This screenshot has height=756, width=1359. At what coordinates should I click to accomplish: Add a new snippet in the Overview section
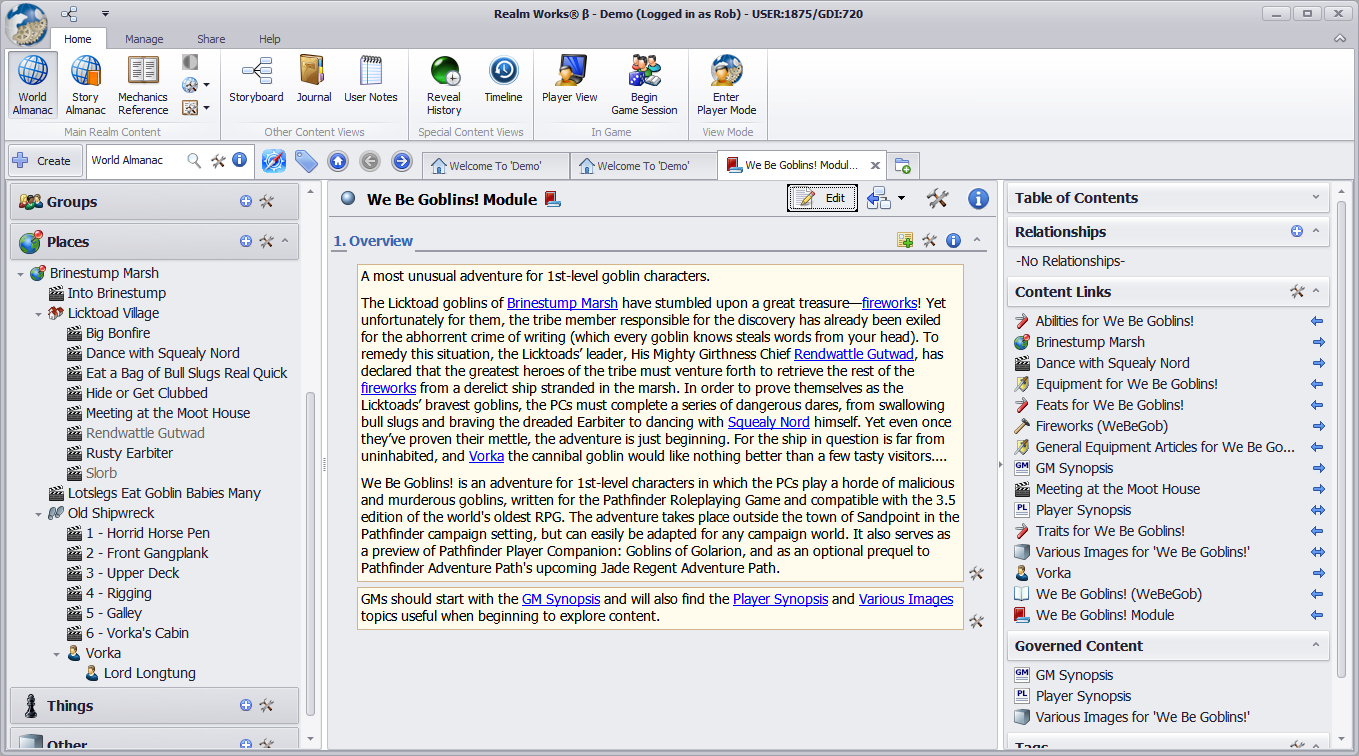[905, 240]
